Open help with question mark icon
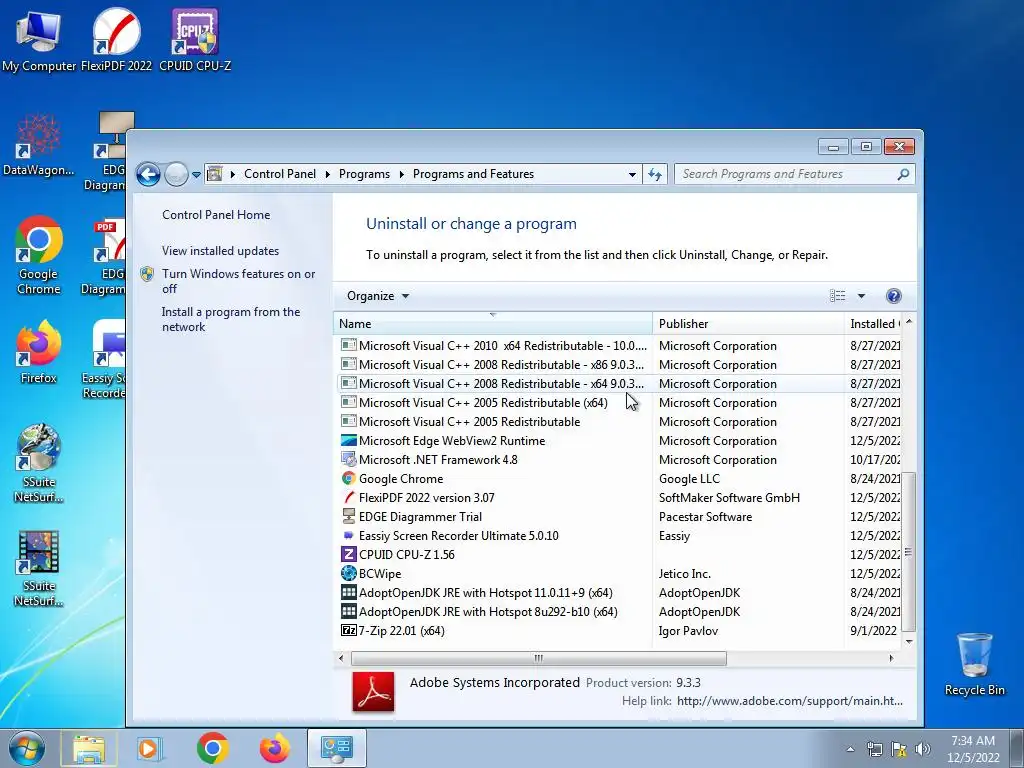 click(893, 296)
